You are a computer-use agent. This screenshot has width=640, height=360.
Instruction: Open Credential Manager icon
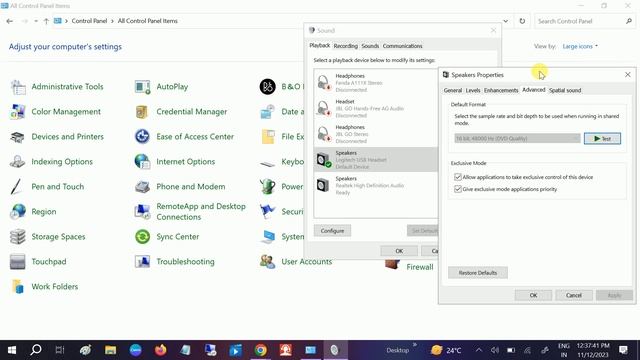pos(142,112)
